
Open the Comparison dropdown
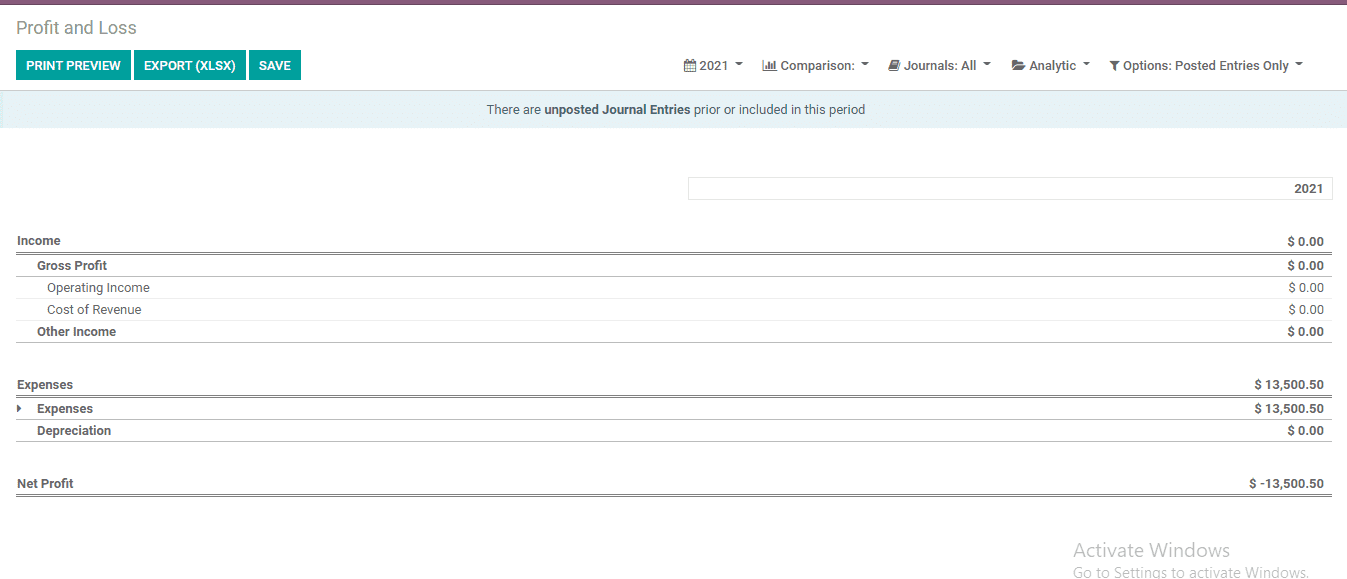pyautogui.click(x=816, y=65)
